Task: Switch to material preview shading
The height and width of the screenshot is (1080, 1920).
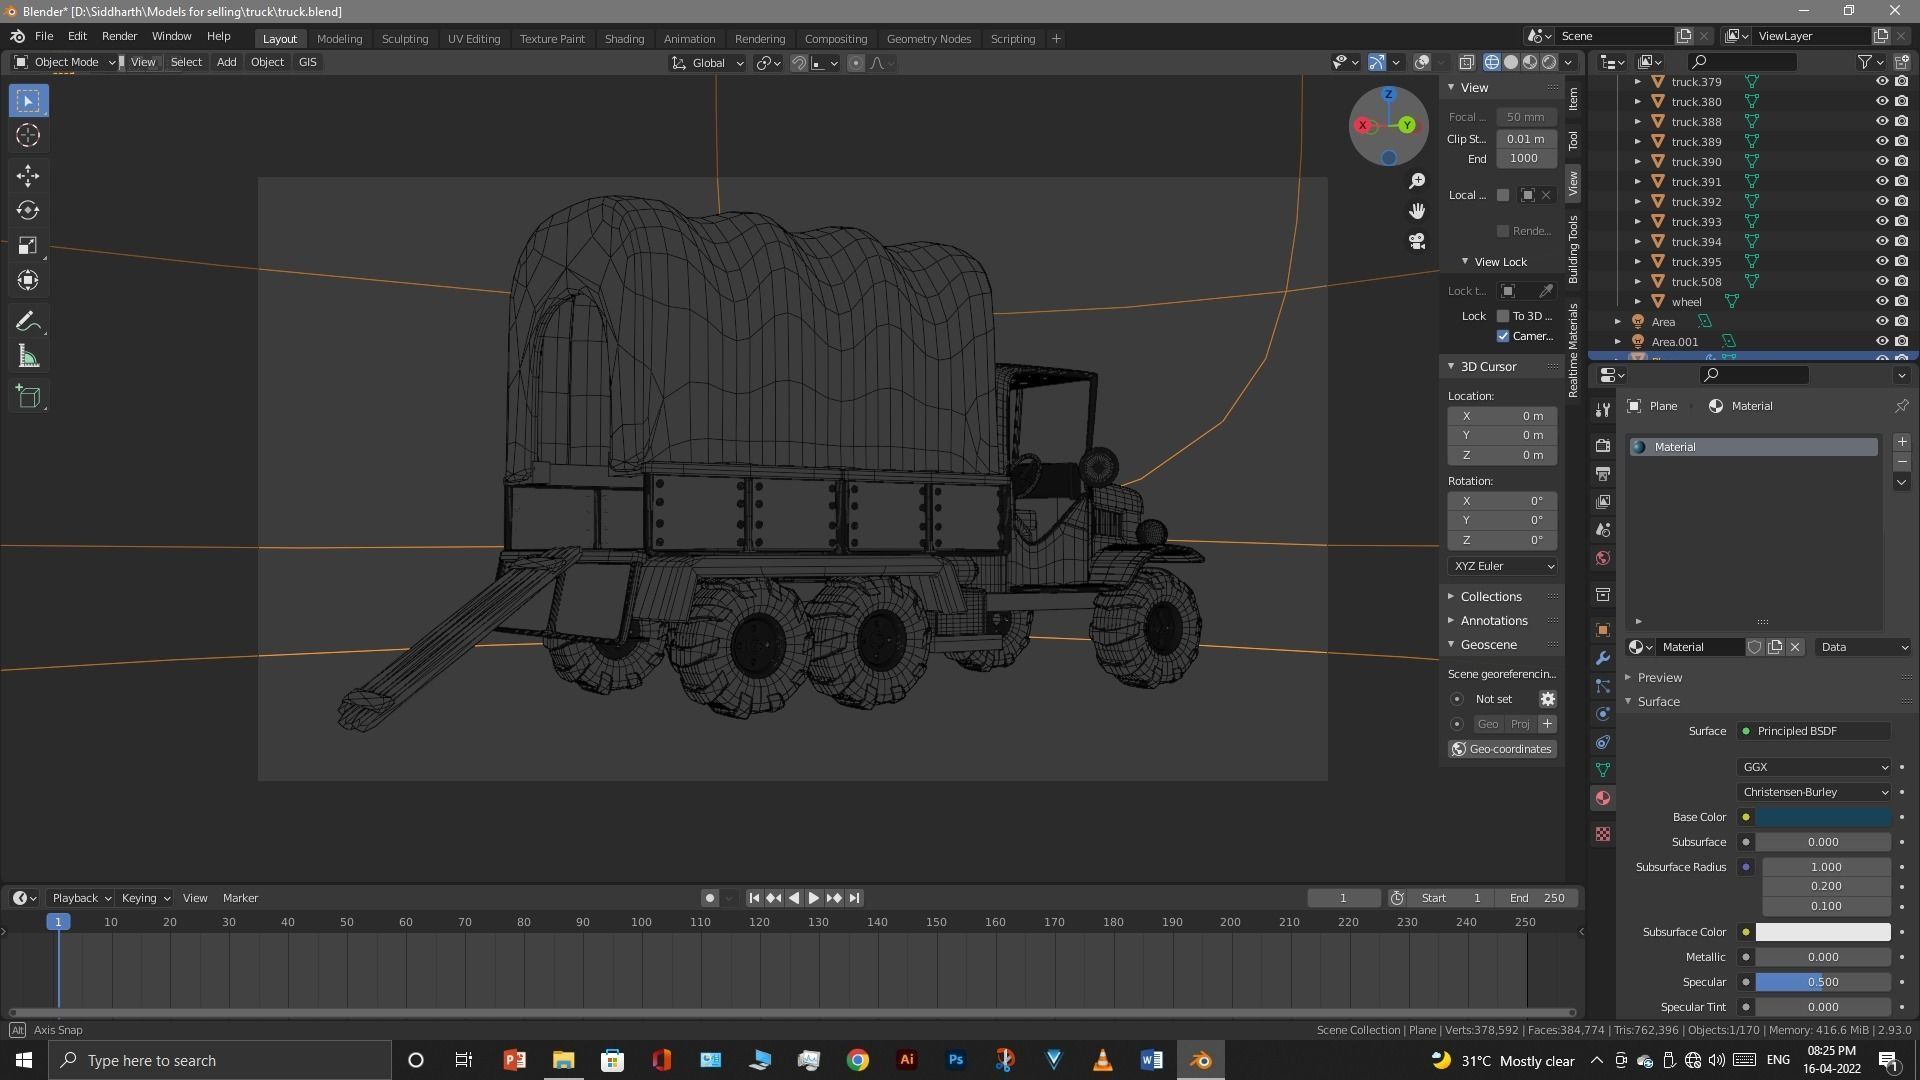Action: 1530,62
